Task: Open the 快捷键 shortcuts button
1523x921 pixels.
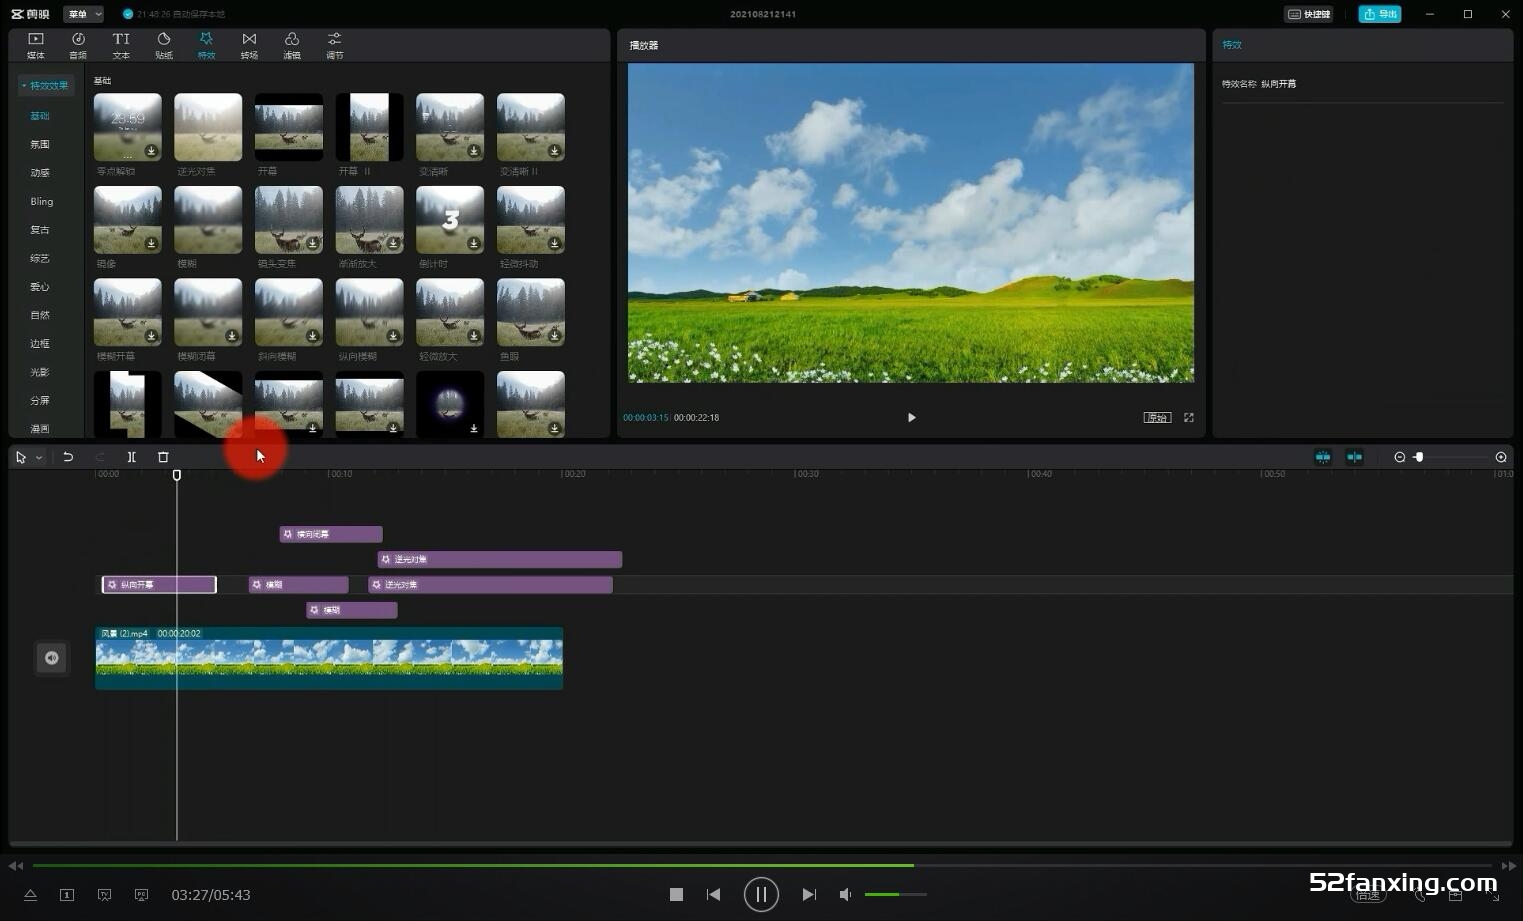Action: [x=1309, y=14]
